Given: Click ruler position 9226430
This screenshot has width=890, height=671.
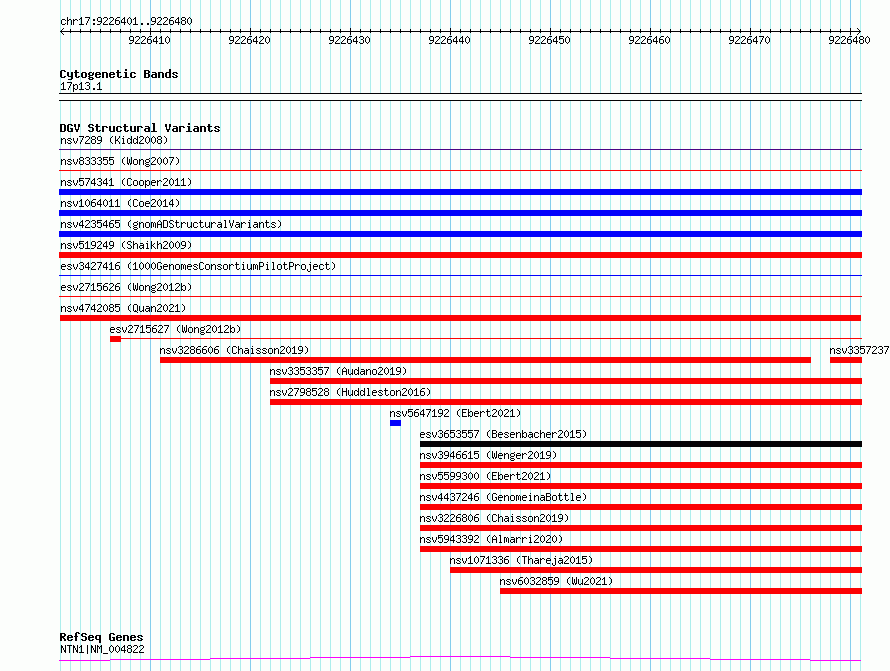Looking at the screenshot, I should (x=349, y=40).
